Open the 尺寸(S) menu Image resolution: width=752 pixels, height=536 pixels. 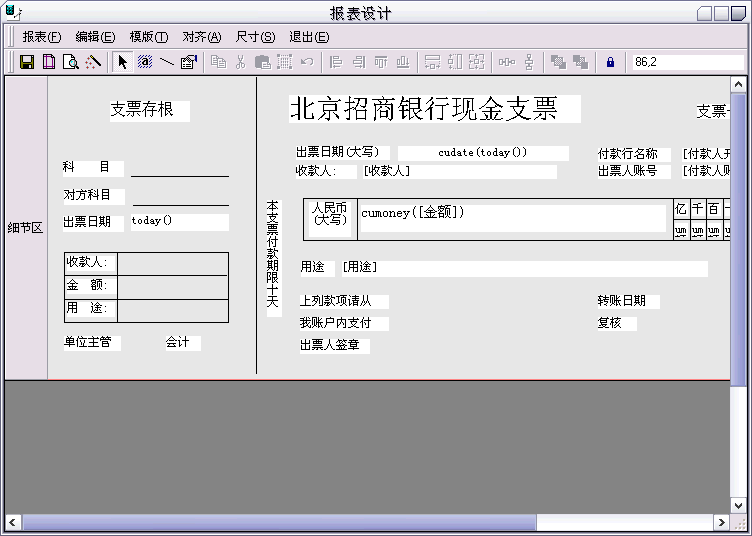[x=255, y=37]
